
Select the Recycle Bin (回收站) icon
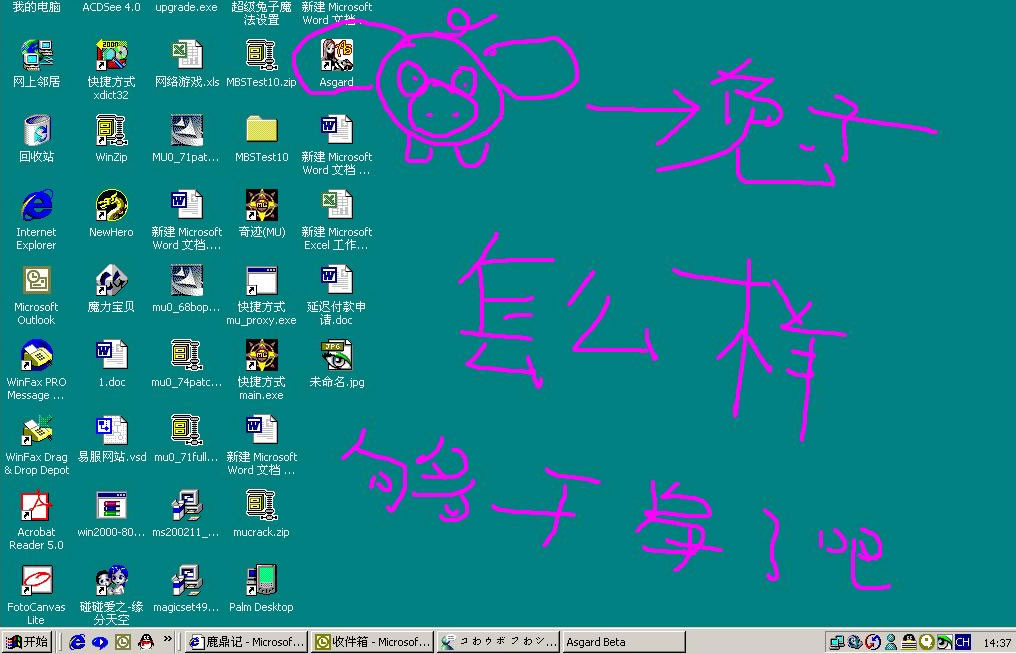click(37, 131)
